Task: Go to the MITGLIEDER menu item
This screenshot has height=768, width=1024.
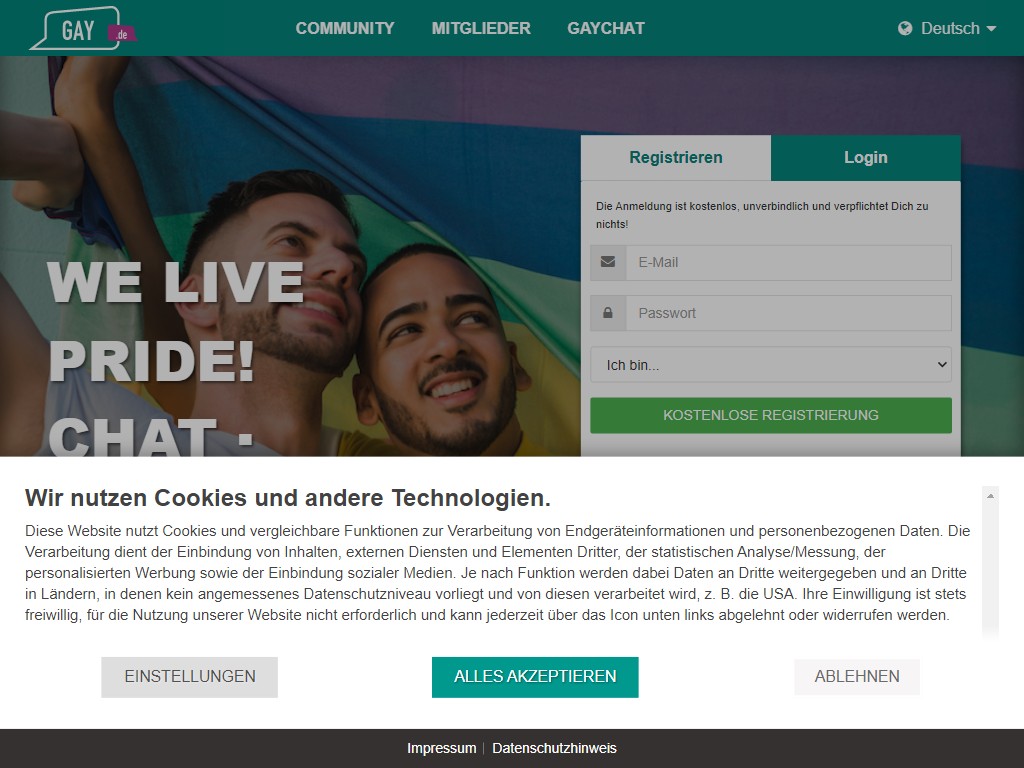Action: (481, 28)
